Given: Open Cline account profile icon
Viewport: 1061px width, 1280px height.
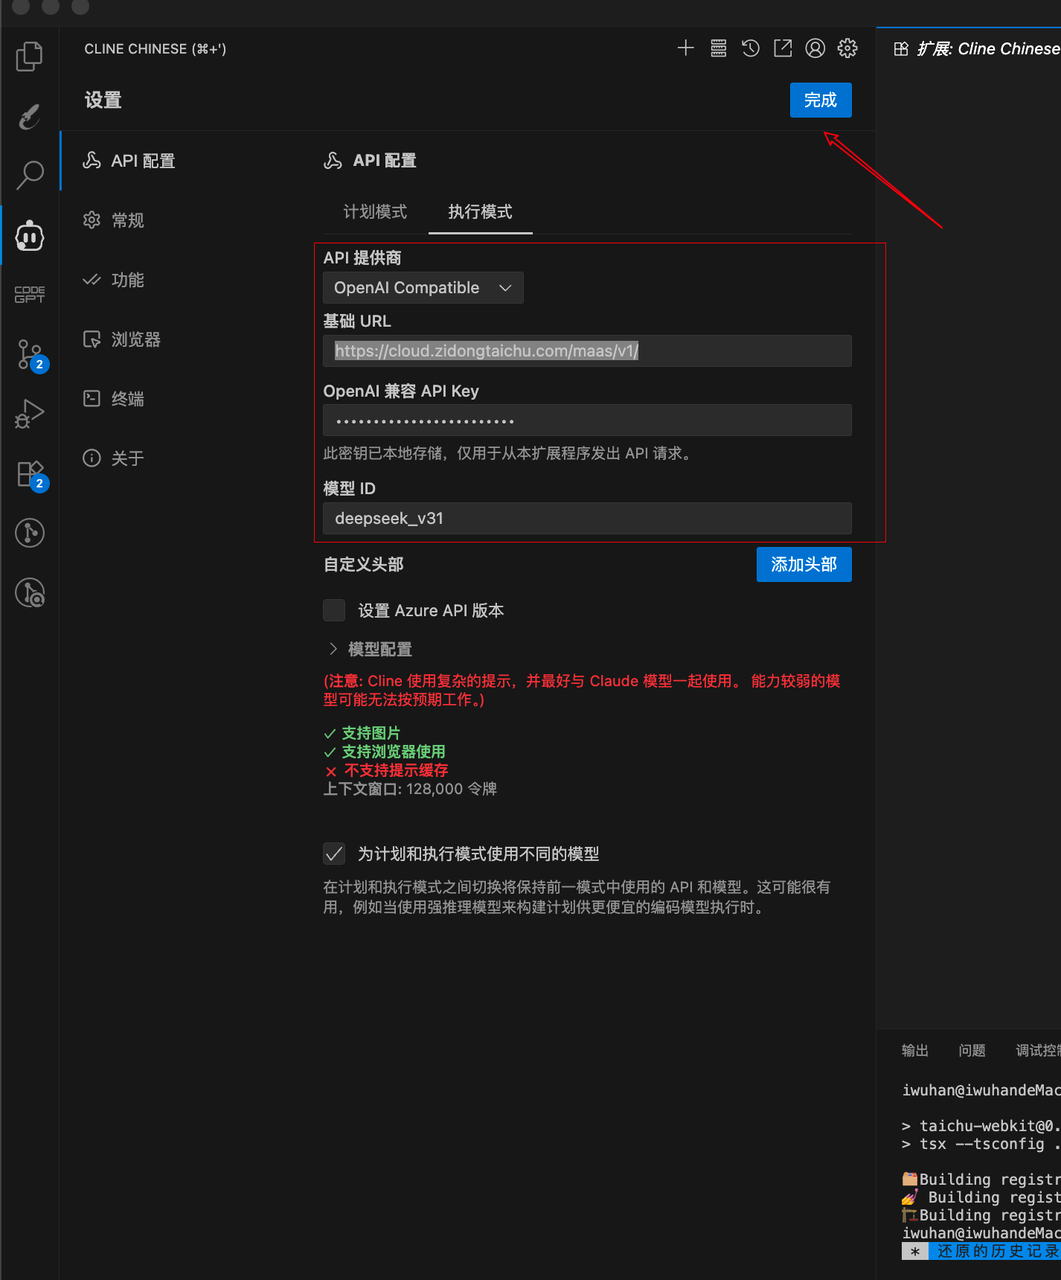Looking at the screenshot, I should click(815, 48).
